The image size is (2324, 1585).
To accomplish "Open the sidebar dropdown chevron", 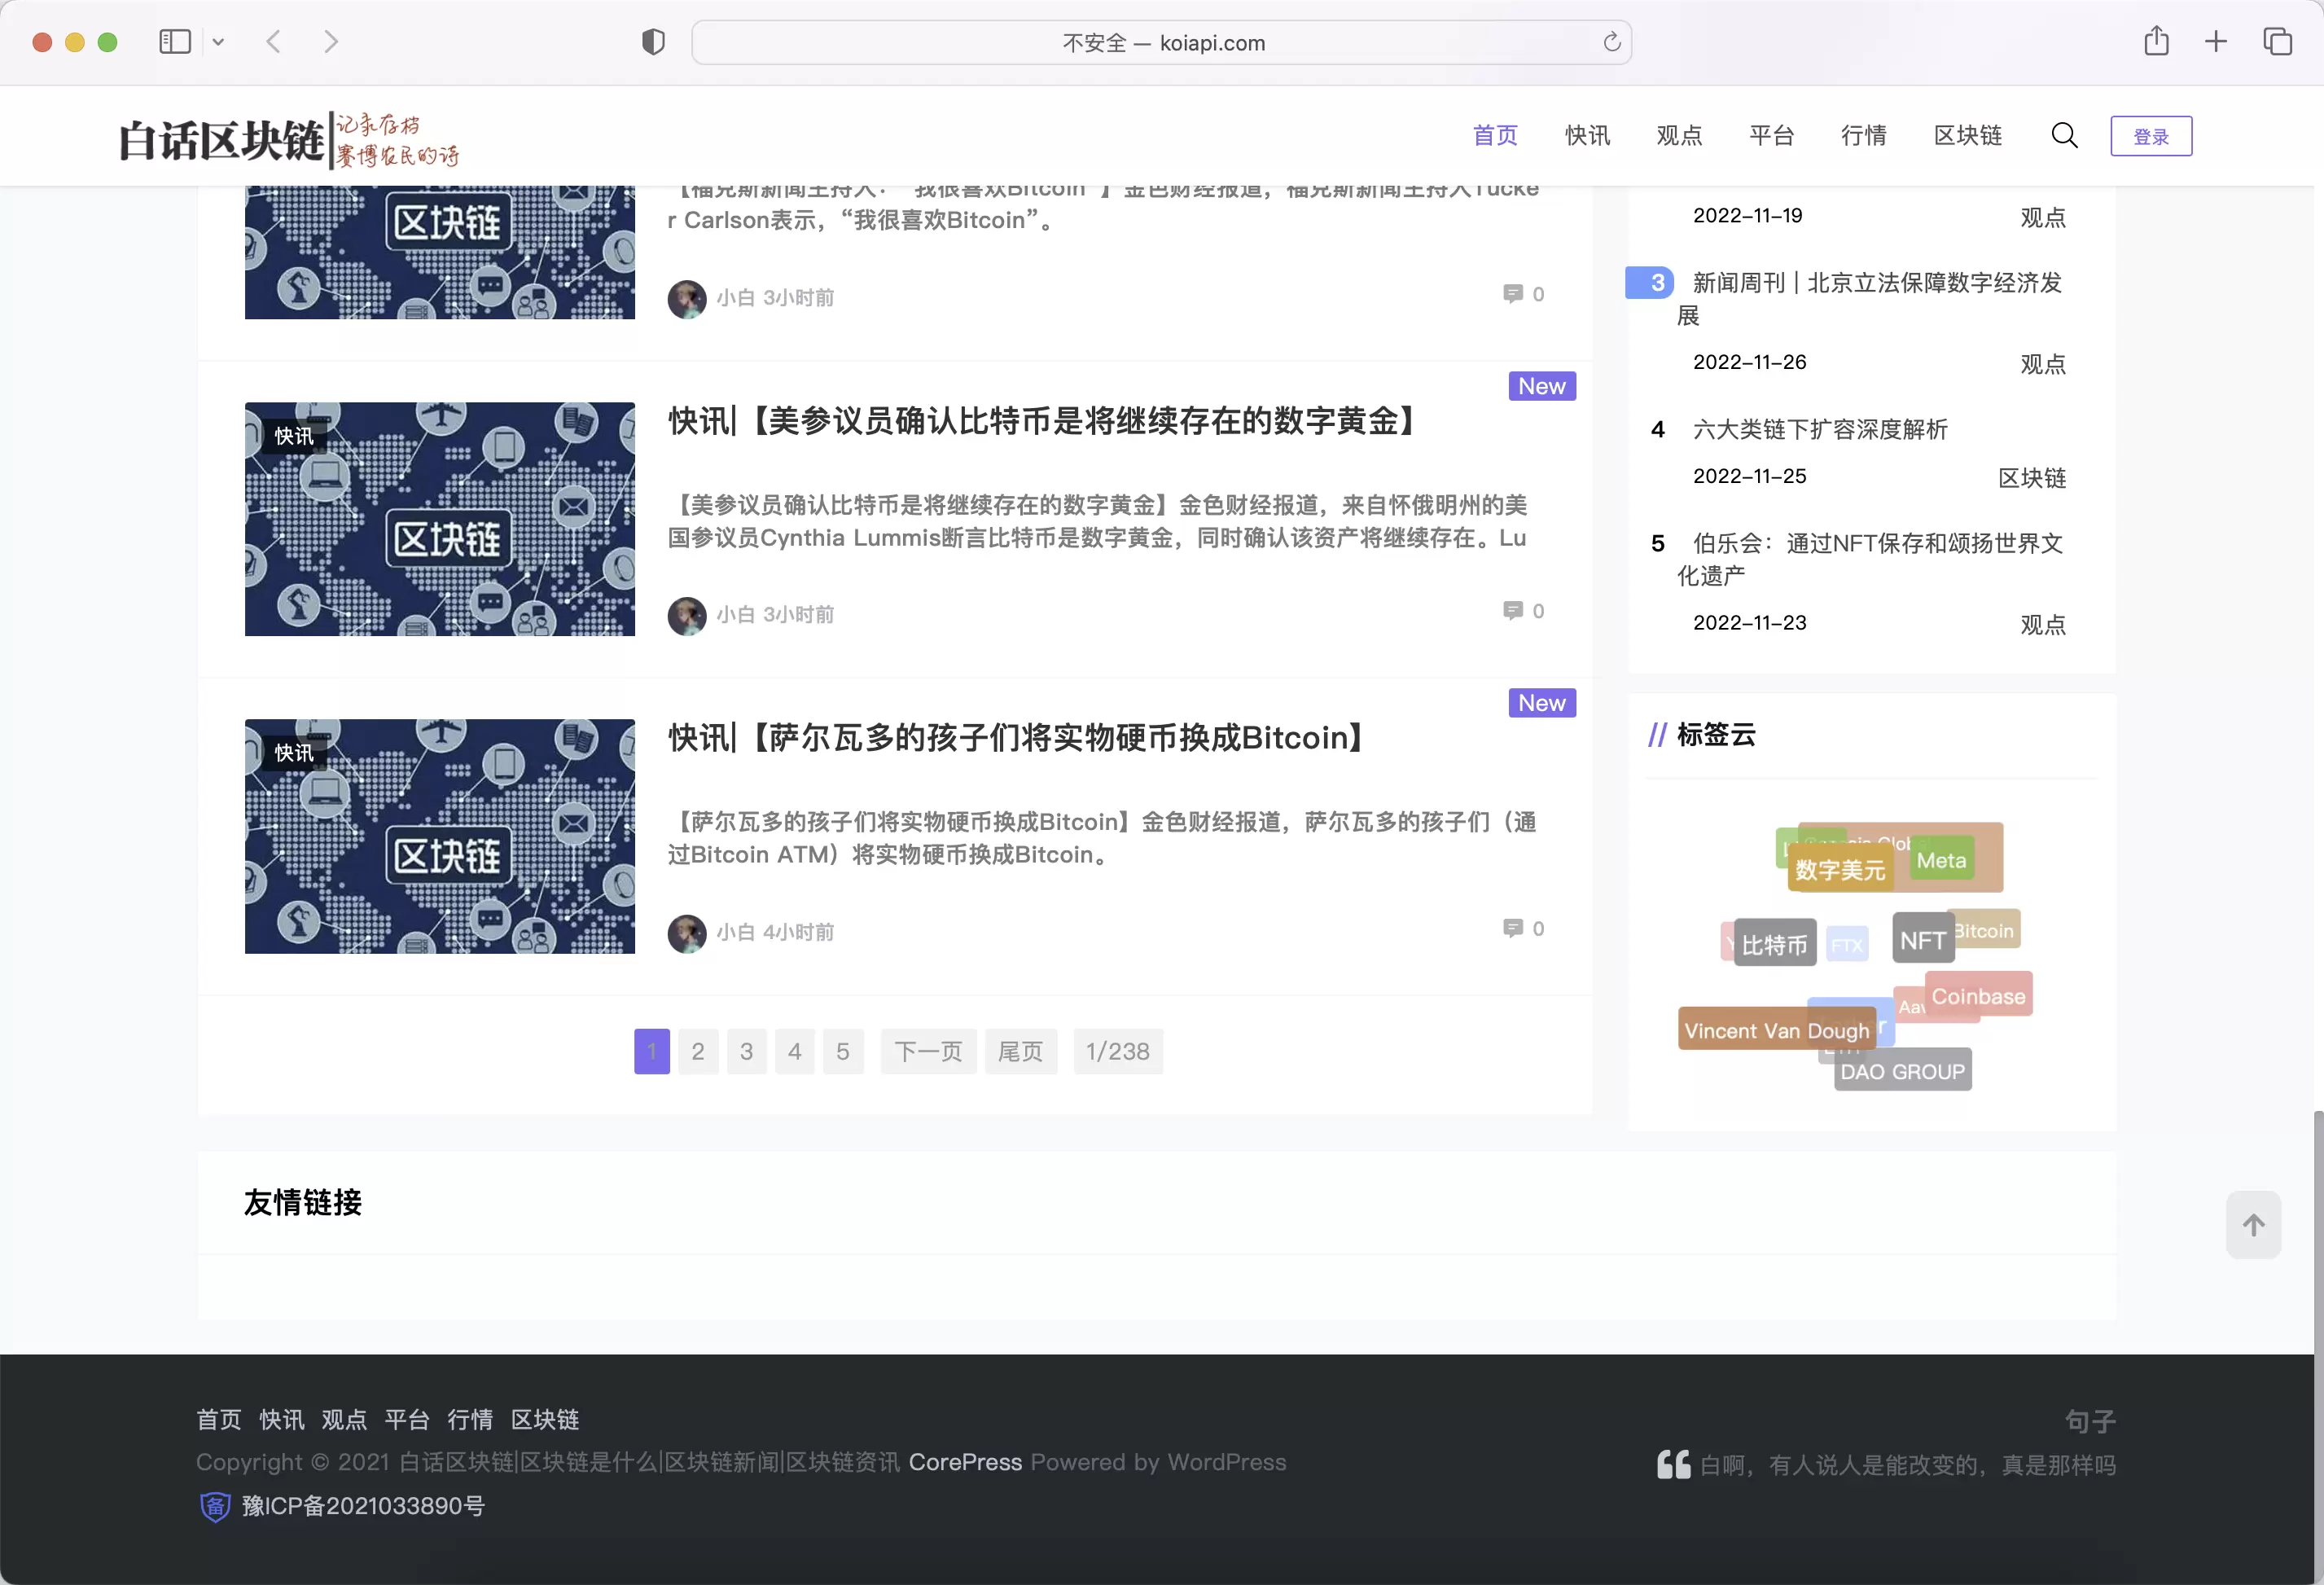I will pyautogui.click(x=218, y=42).
